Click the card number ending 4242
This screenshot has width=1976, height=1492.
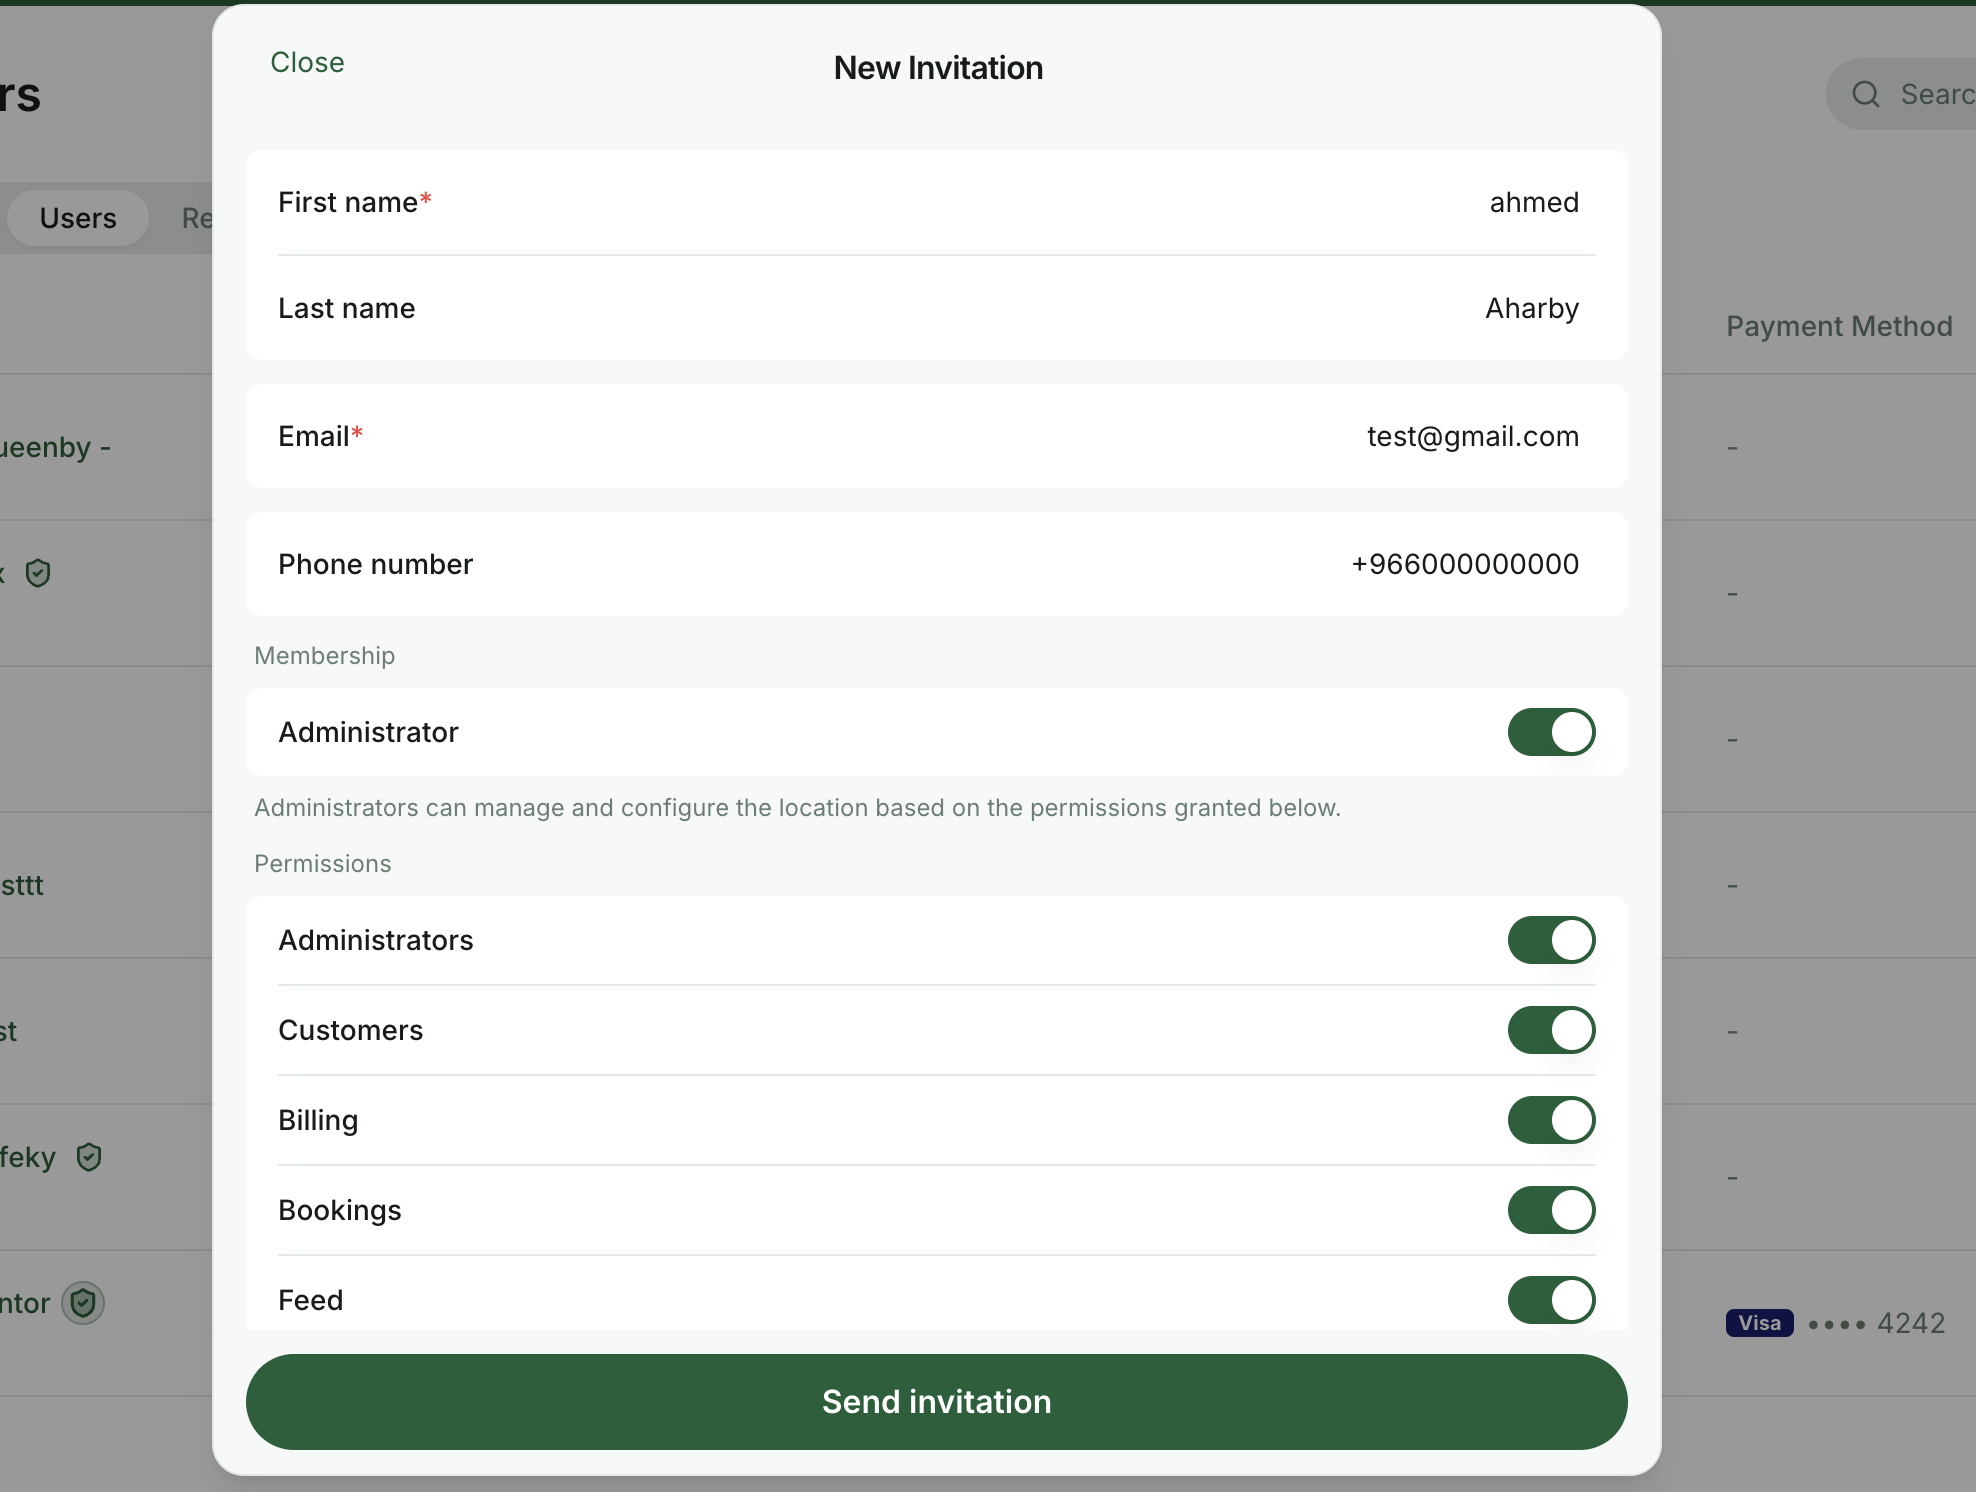(1876, 1323)
